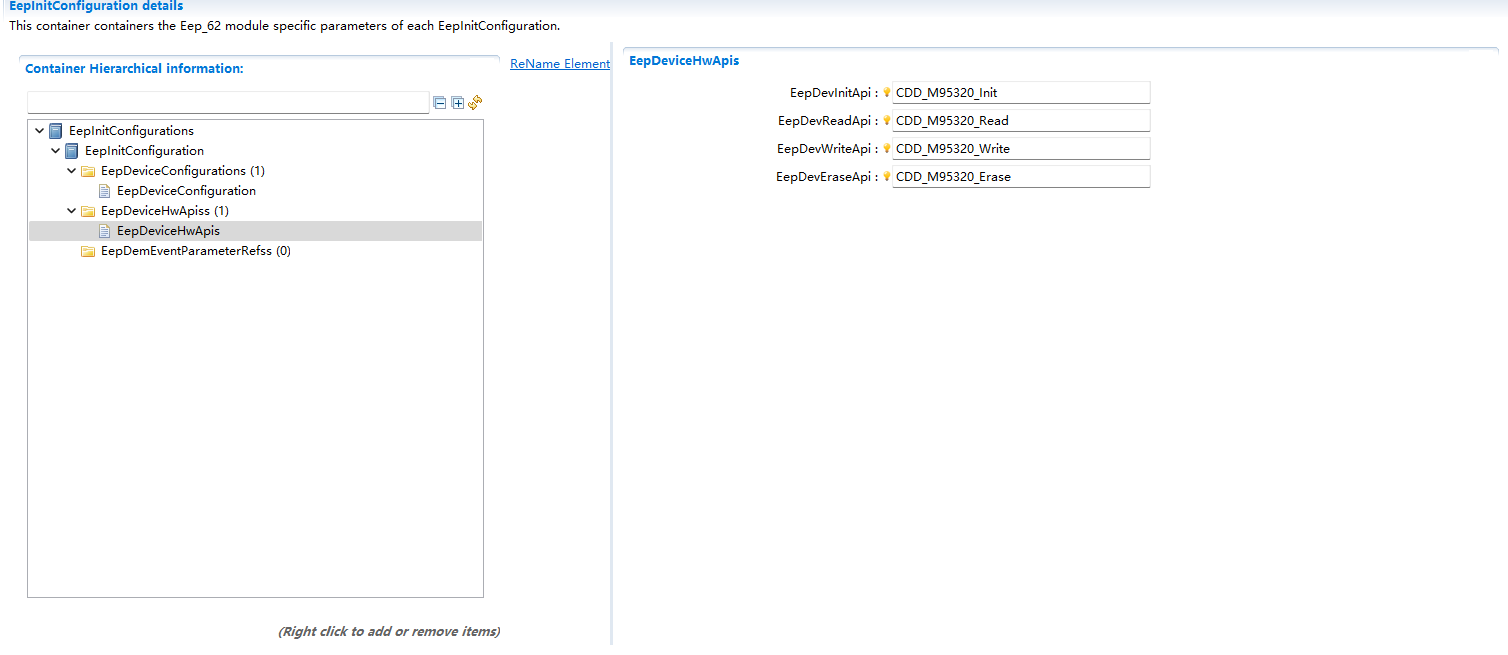Click the lightbulb hint beside EepDevInitApi
This screenshot has width=1508, height=655.
coord(886,93)
